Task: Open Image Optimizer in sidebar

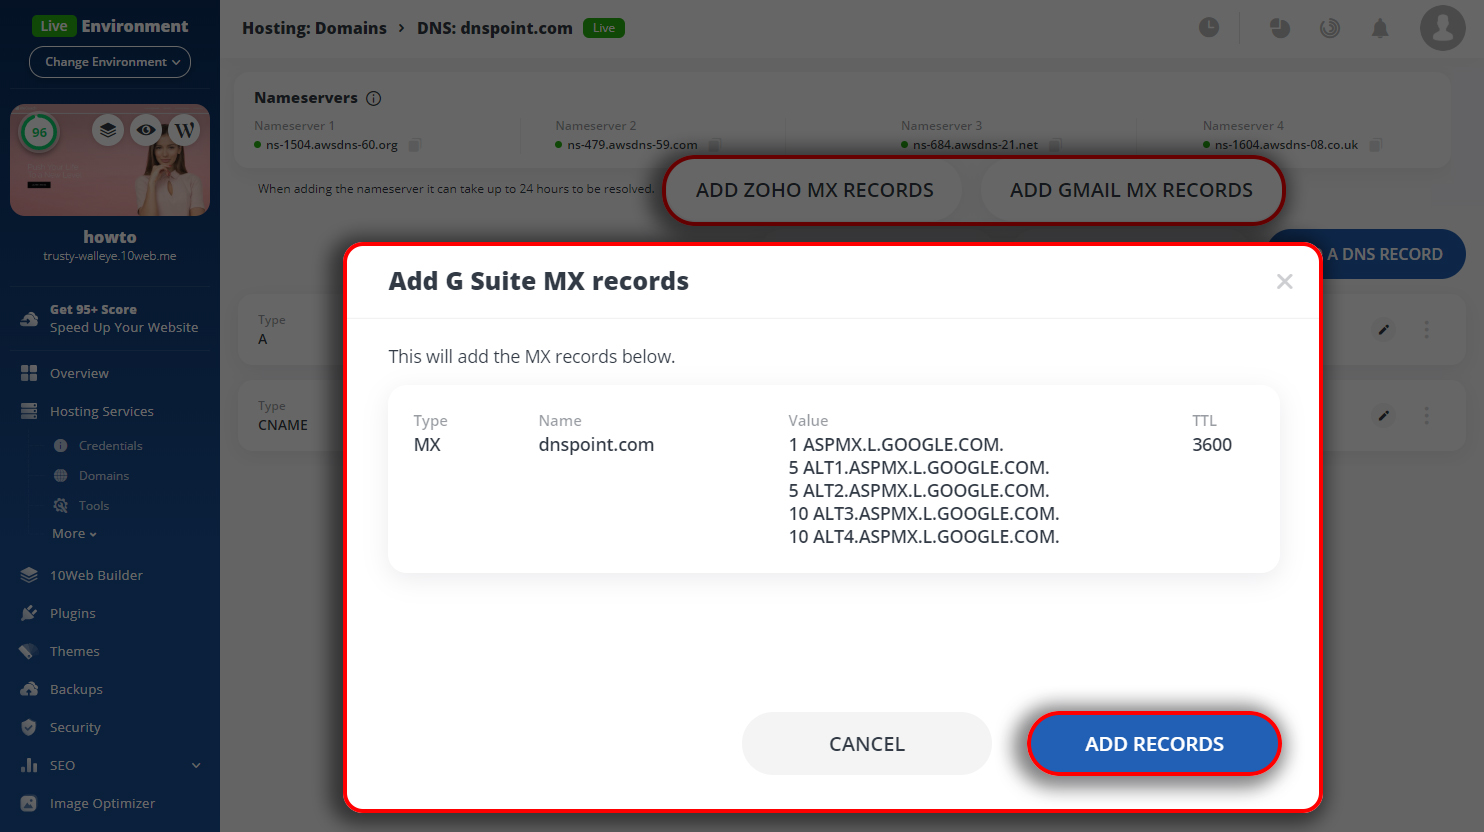Action: point(102,803)
